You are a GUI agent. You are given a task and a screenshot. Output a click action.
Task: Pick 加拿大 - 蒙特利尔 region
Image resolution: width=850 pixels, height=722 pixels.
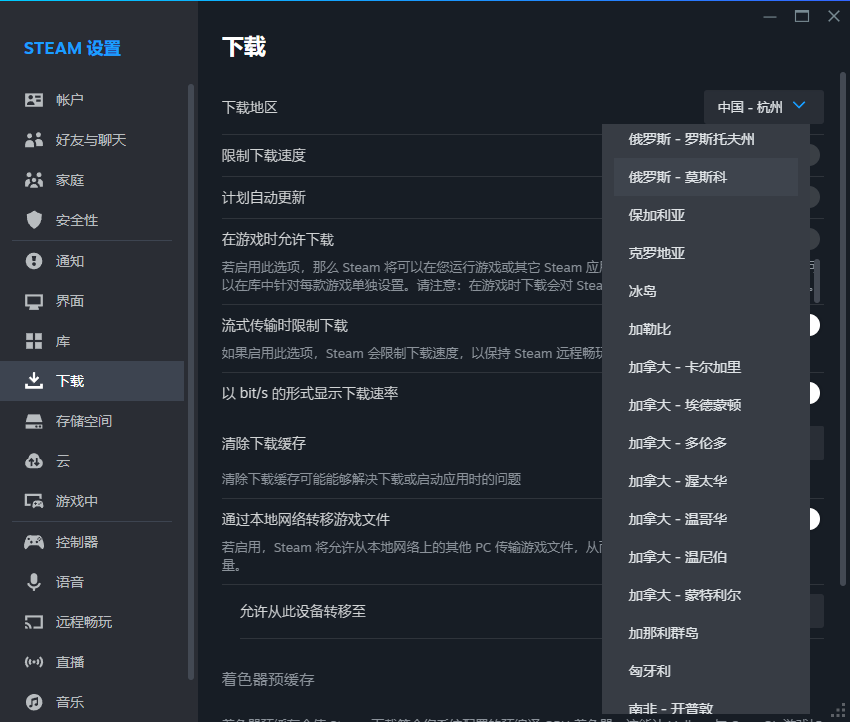click(705, 595)
